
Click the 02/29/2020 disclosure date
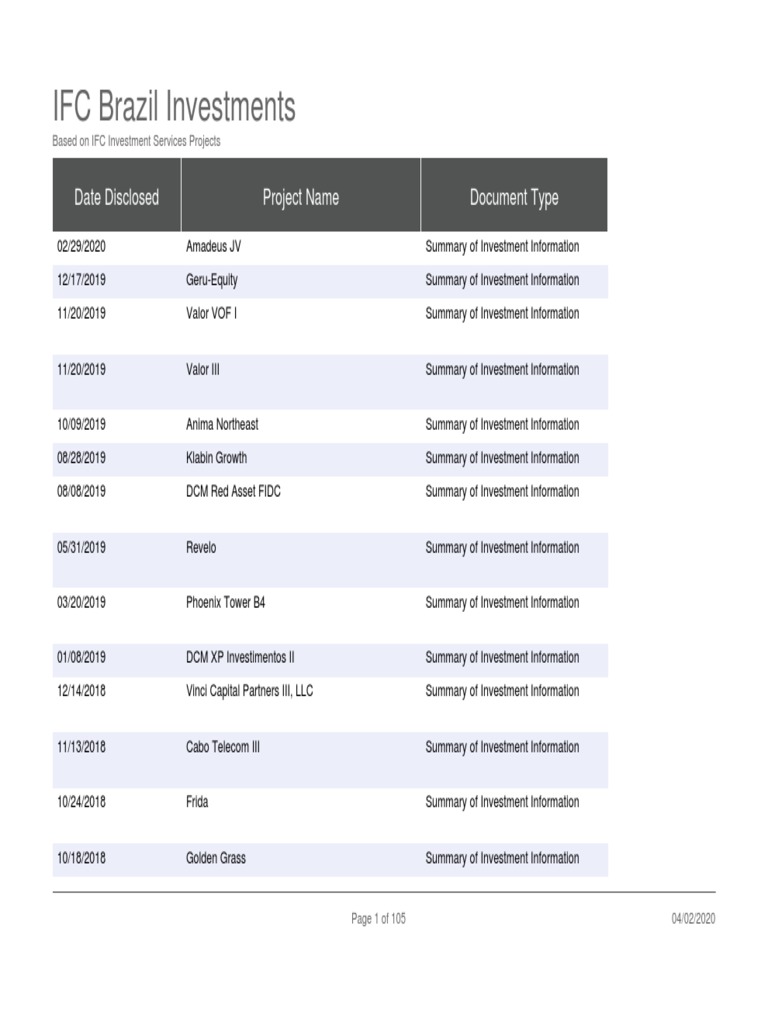tap(81, 246)
